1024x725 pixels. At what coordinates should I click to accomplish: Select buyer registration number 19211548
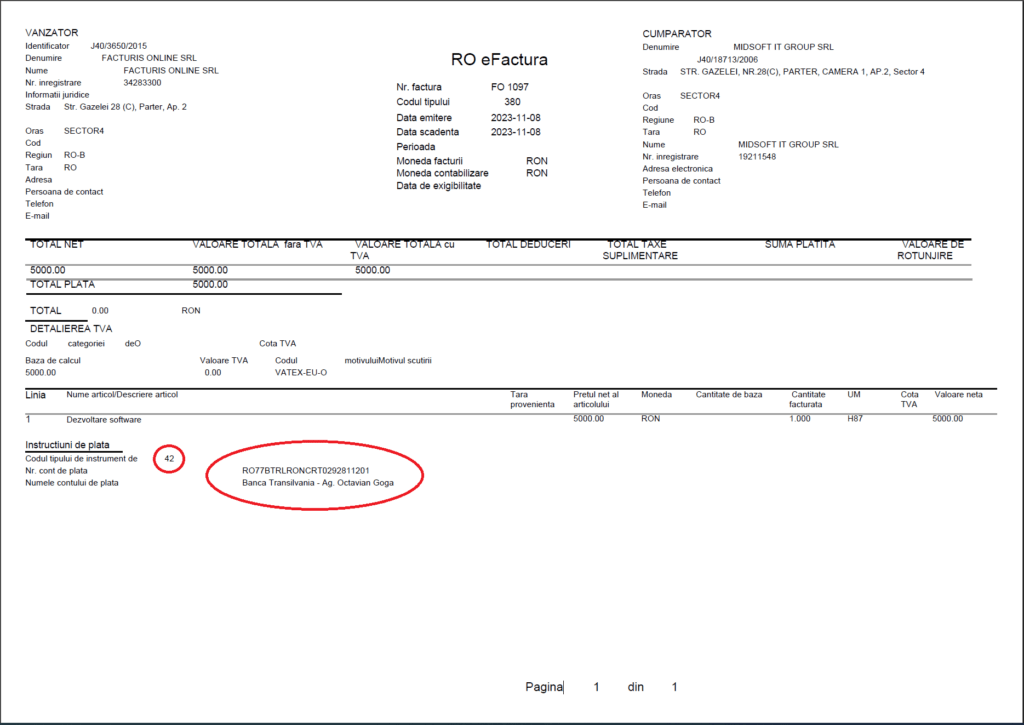point(758,157)
